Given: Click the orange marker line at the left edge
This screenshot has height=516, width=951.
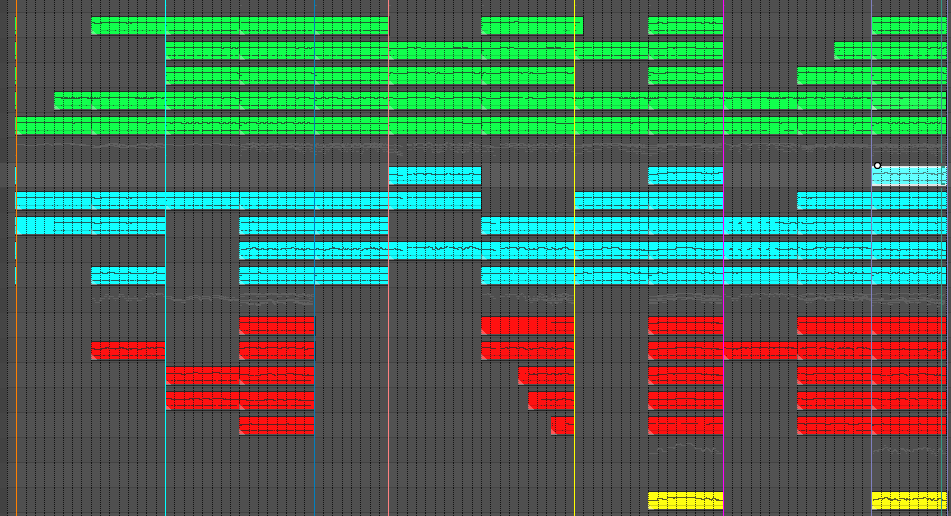Looking at the screenshot, I should coord(16,300).
